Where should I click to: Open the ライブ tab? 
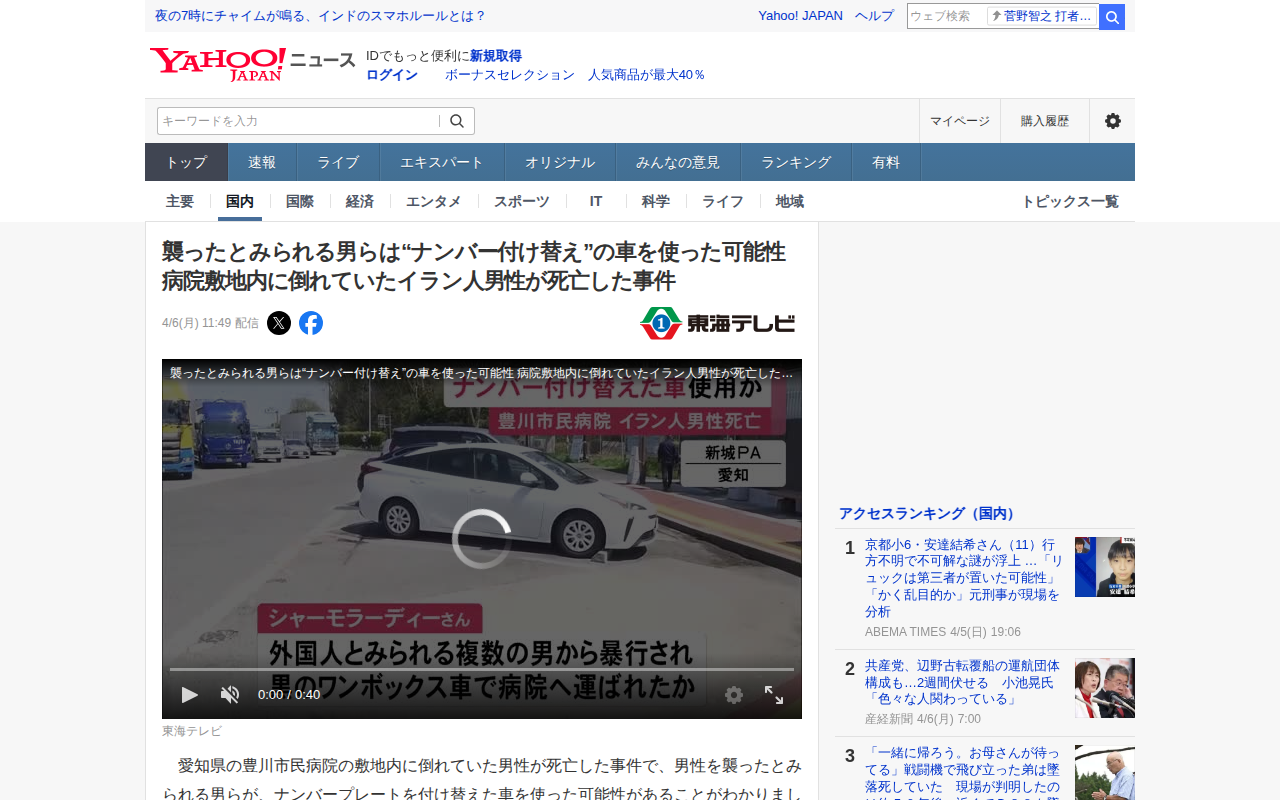pyautogui.click(x=338, y=162)
